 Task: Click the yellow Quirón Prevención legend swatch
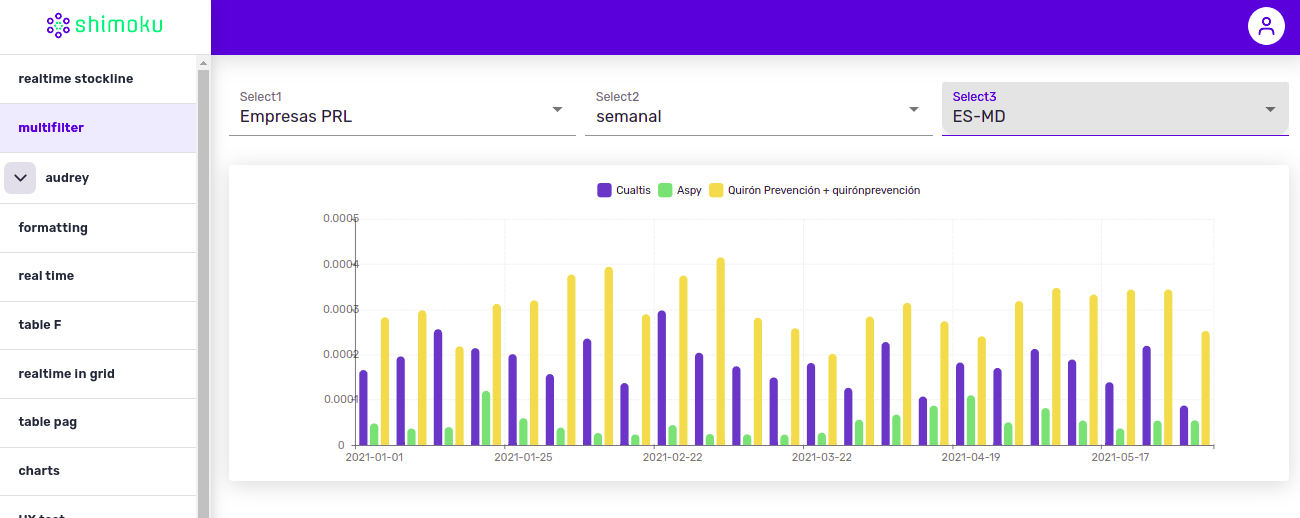(716, 190)
